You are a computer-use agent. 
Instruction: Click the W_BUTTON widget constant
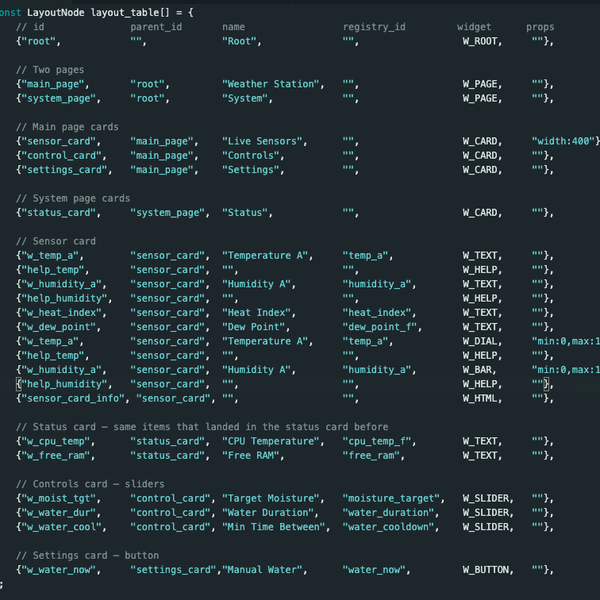486,570
